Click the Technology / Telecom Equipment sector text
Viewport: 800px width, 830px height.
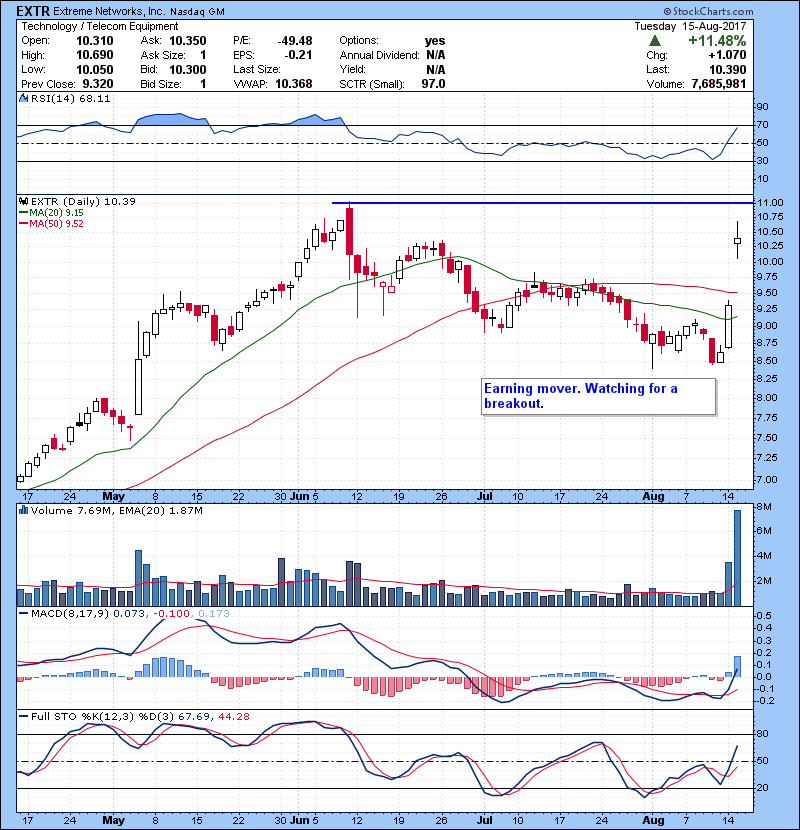pyautogui.click(x=100, y=26)
